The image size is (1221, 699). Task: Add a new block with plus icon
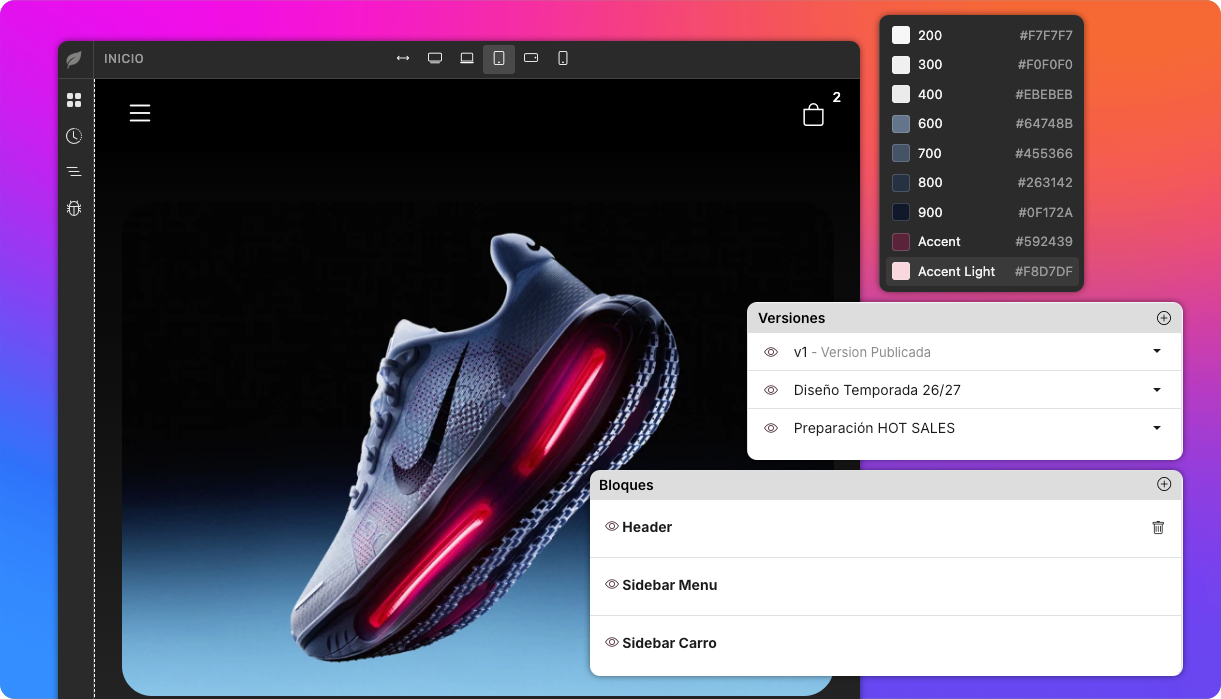coord(1164,484)
